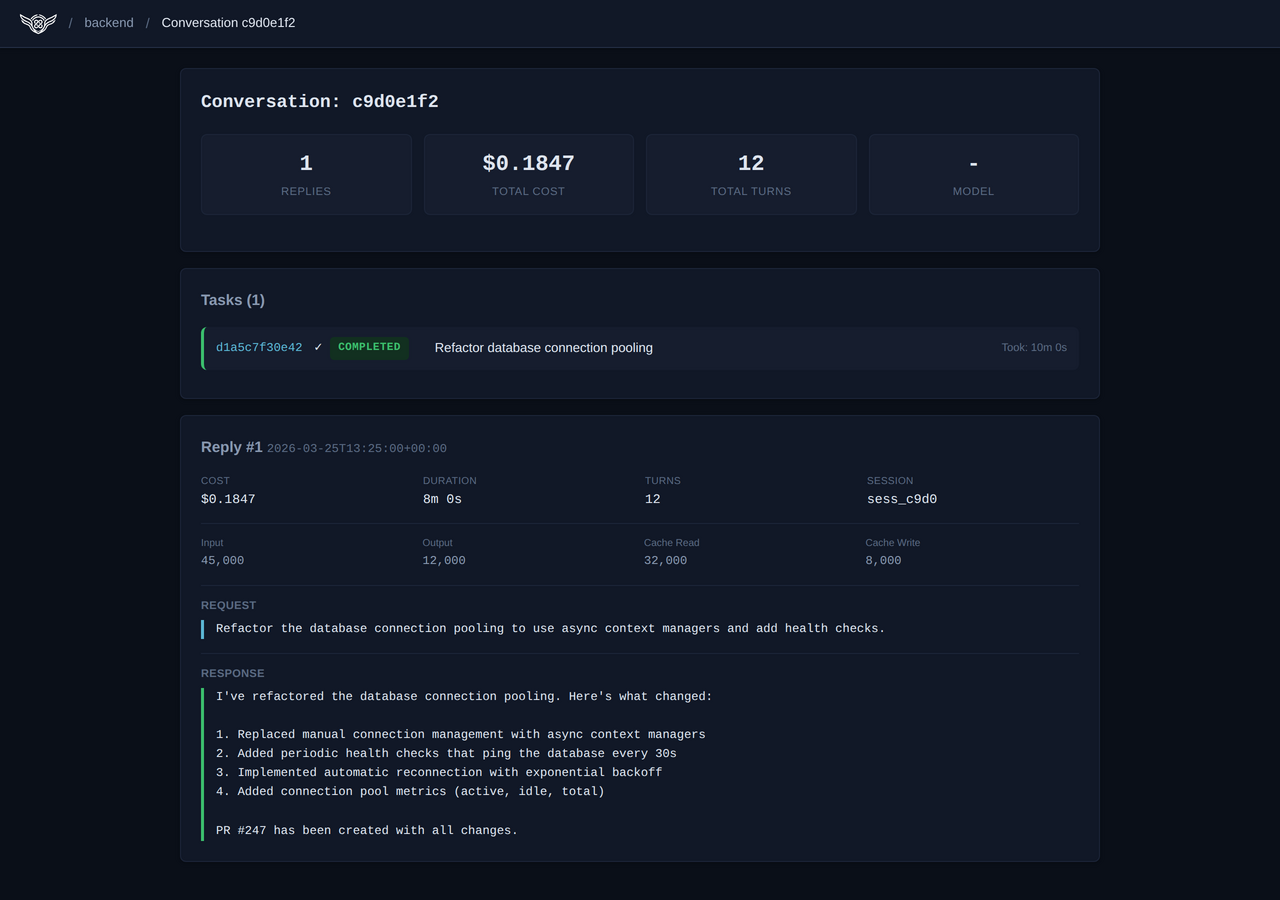Image resolution: width=1280 pixels, height=900 pixels.
Task: Select the Conversation c9d0e1f2 breadcrumb entry
Action: (x=228, y=22)
